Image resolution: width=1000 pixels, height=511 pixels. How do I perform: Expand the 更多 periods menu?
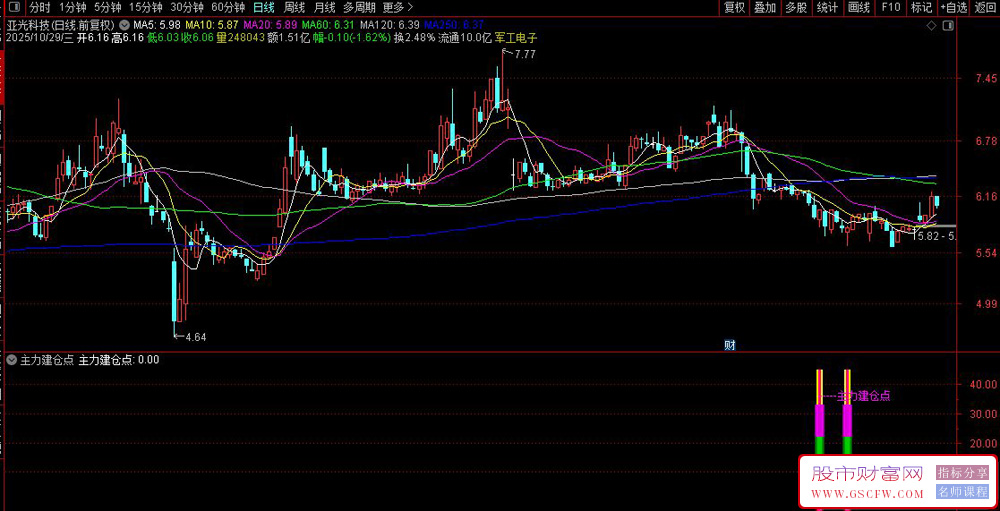(x=399, y=8)
